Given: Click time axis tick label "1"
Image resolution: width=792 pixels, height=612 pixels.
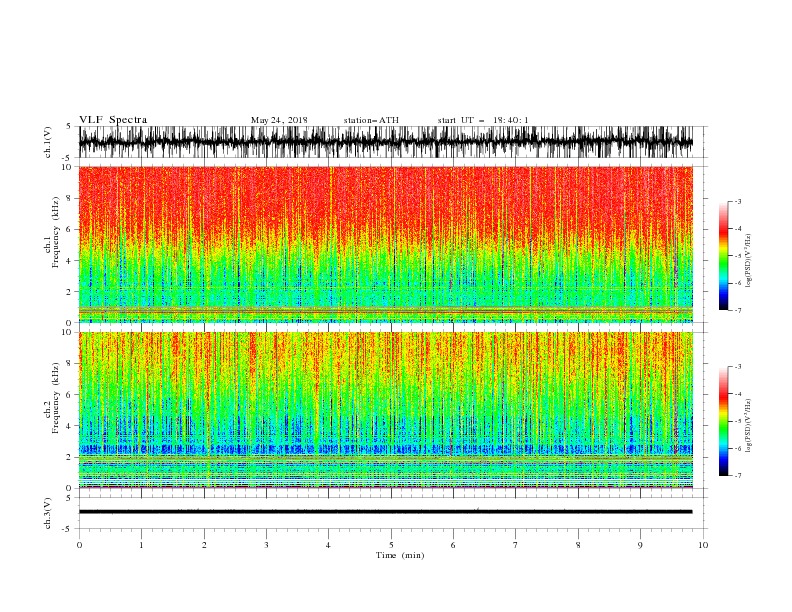Looking at the screenshot, I should [141, 545].
